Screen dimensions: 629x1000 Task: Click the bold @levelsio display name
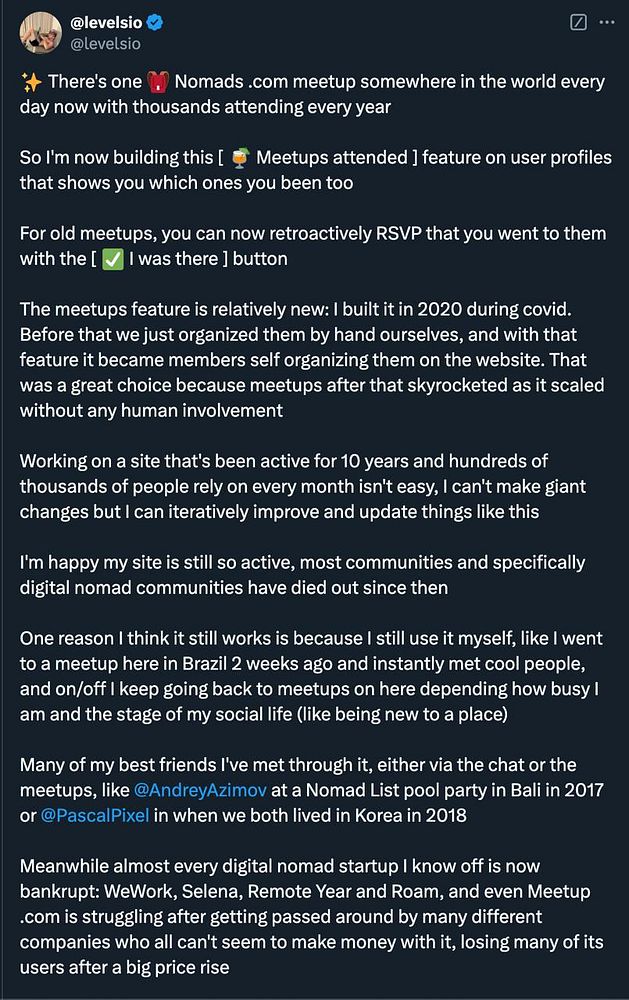pyautogui.click(x=106, y=22)
